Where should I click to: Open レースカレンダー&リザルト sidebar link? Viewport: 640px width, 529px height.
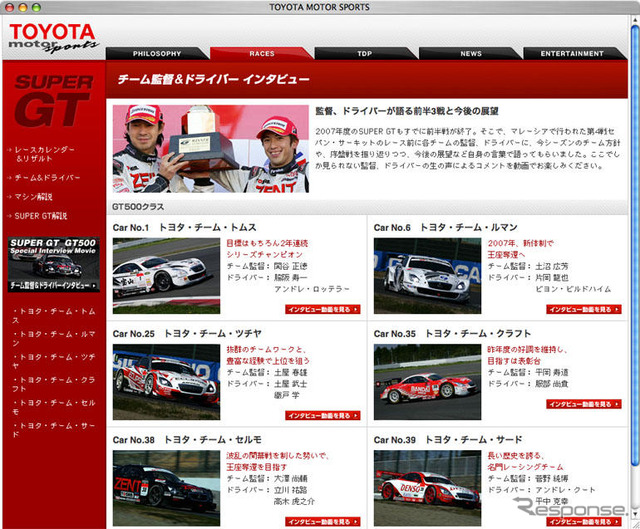point(44,154)
